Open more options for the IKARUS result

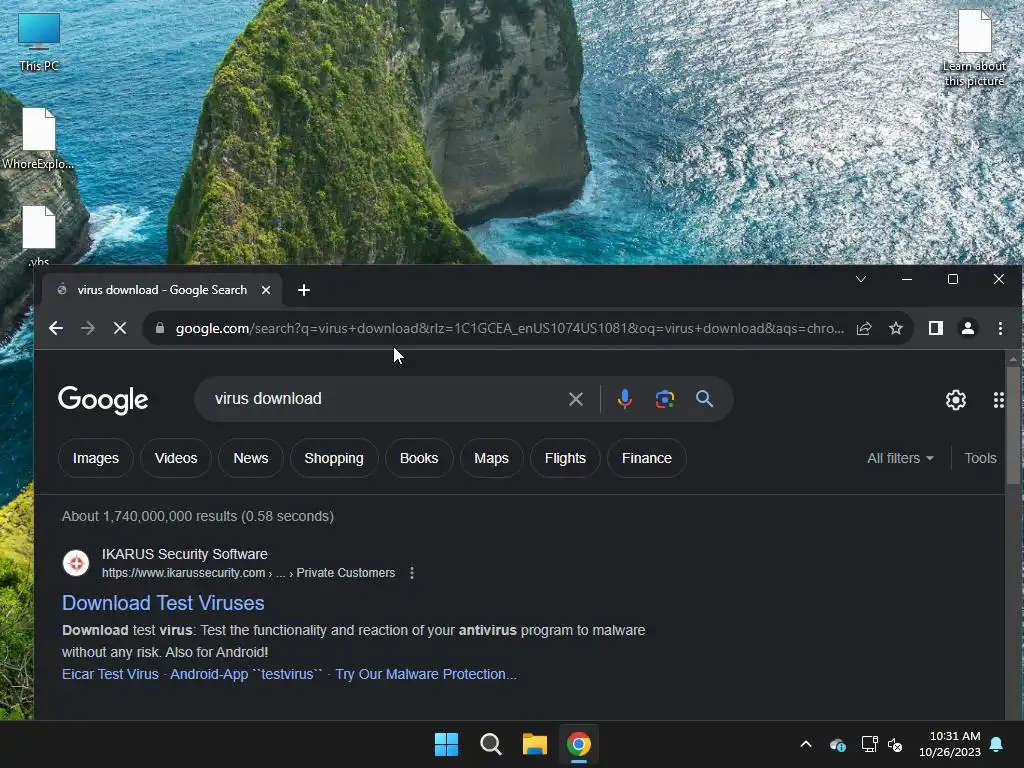(x=411, y=573)
